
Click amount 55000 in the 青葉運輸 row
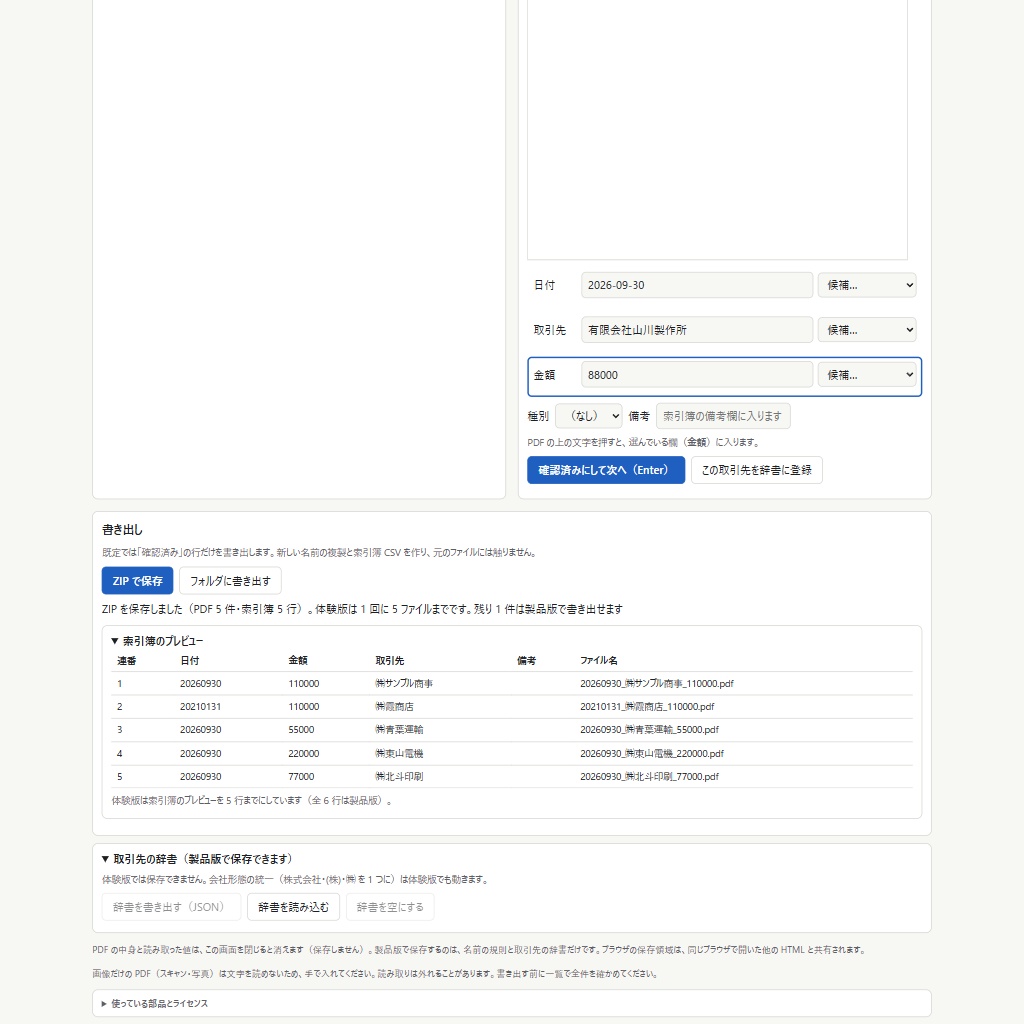click(301, 729)
